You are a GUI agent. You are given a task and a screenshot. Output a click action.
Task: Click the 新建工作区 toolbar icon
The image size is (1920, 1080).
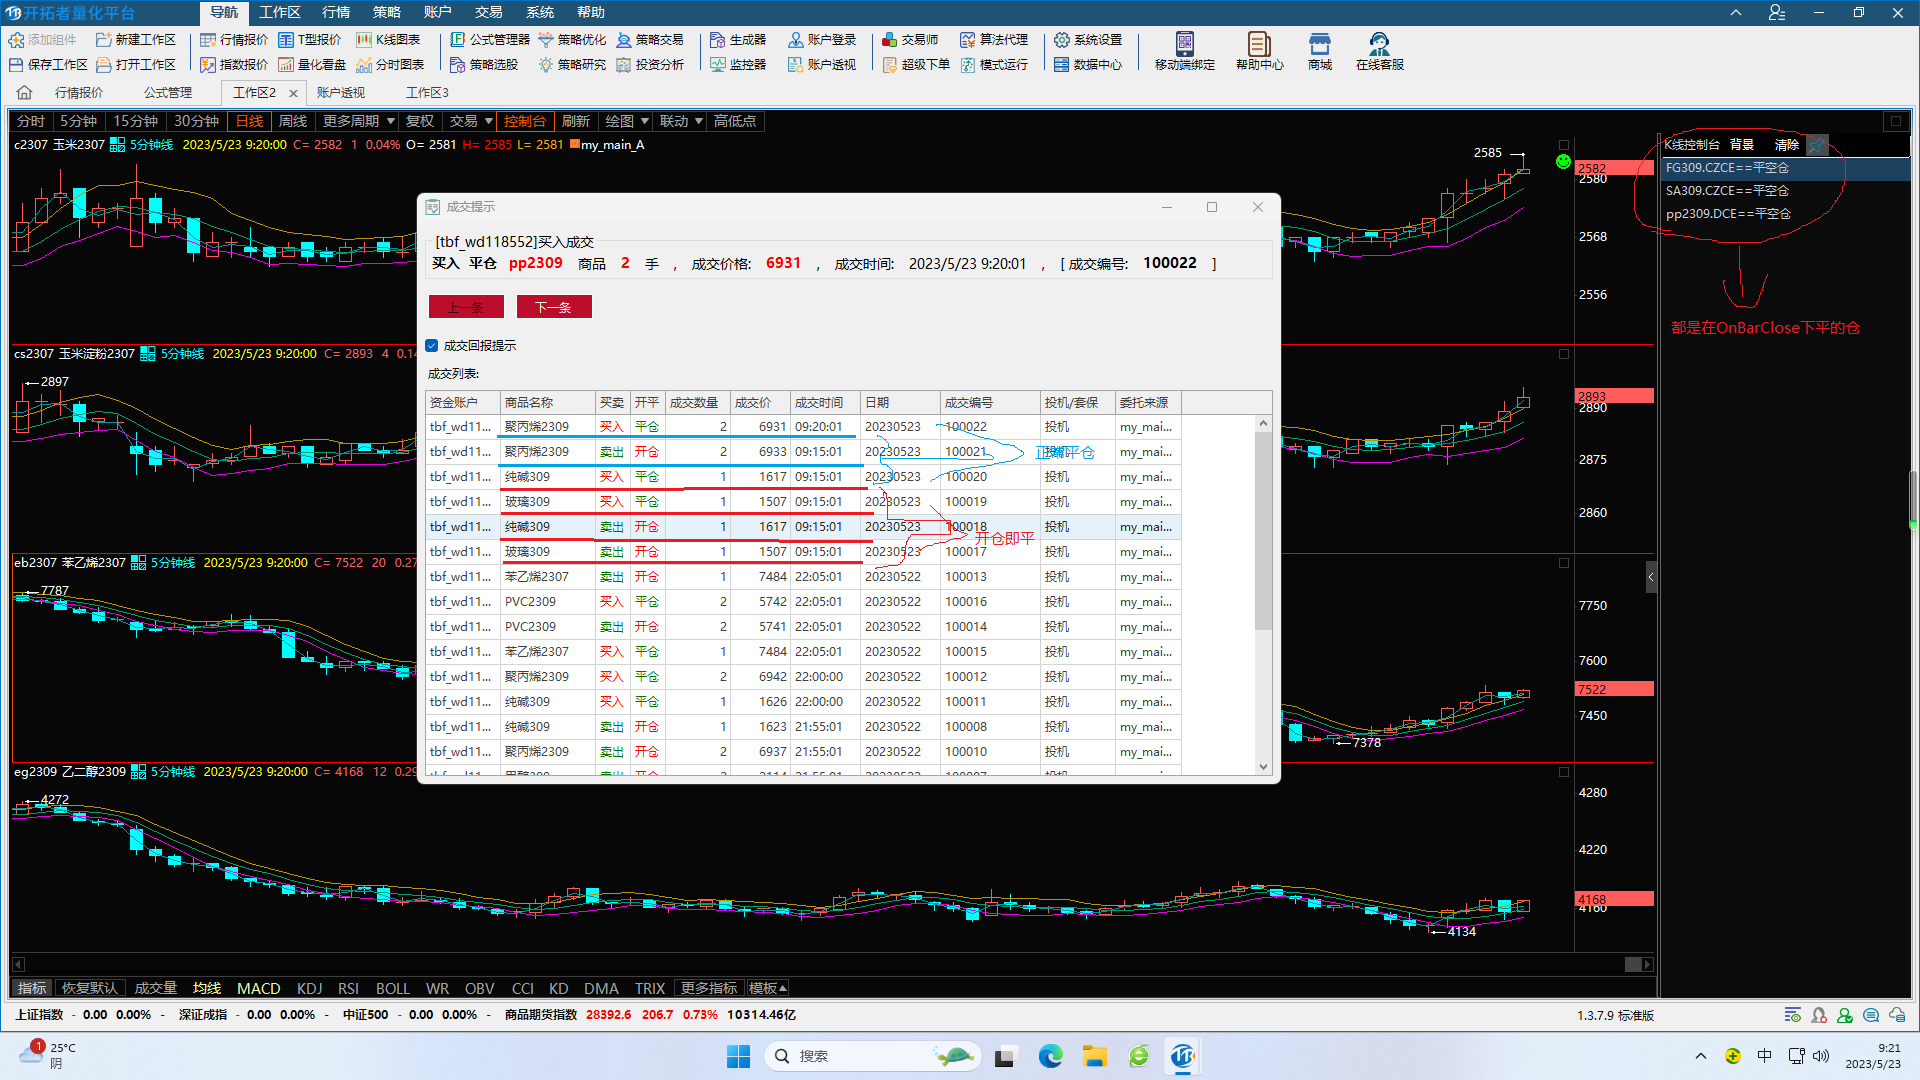135,40
